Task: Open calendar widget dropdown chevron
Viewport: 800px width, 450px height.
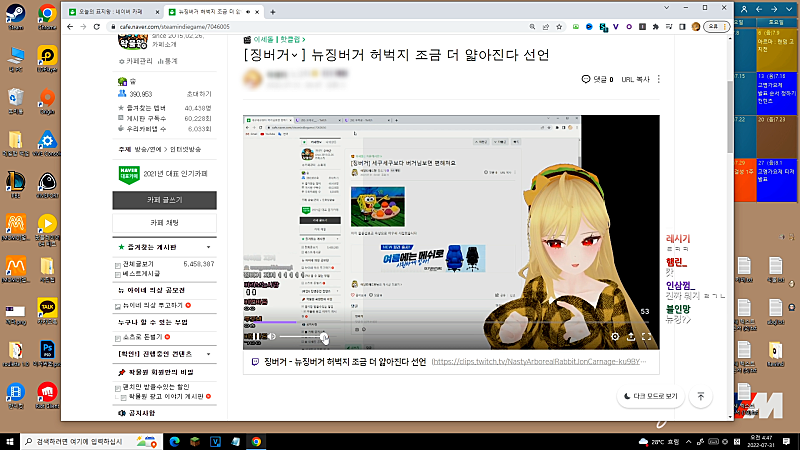Action: tap(789, 9)
